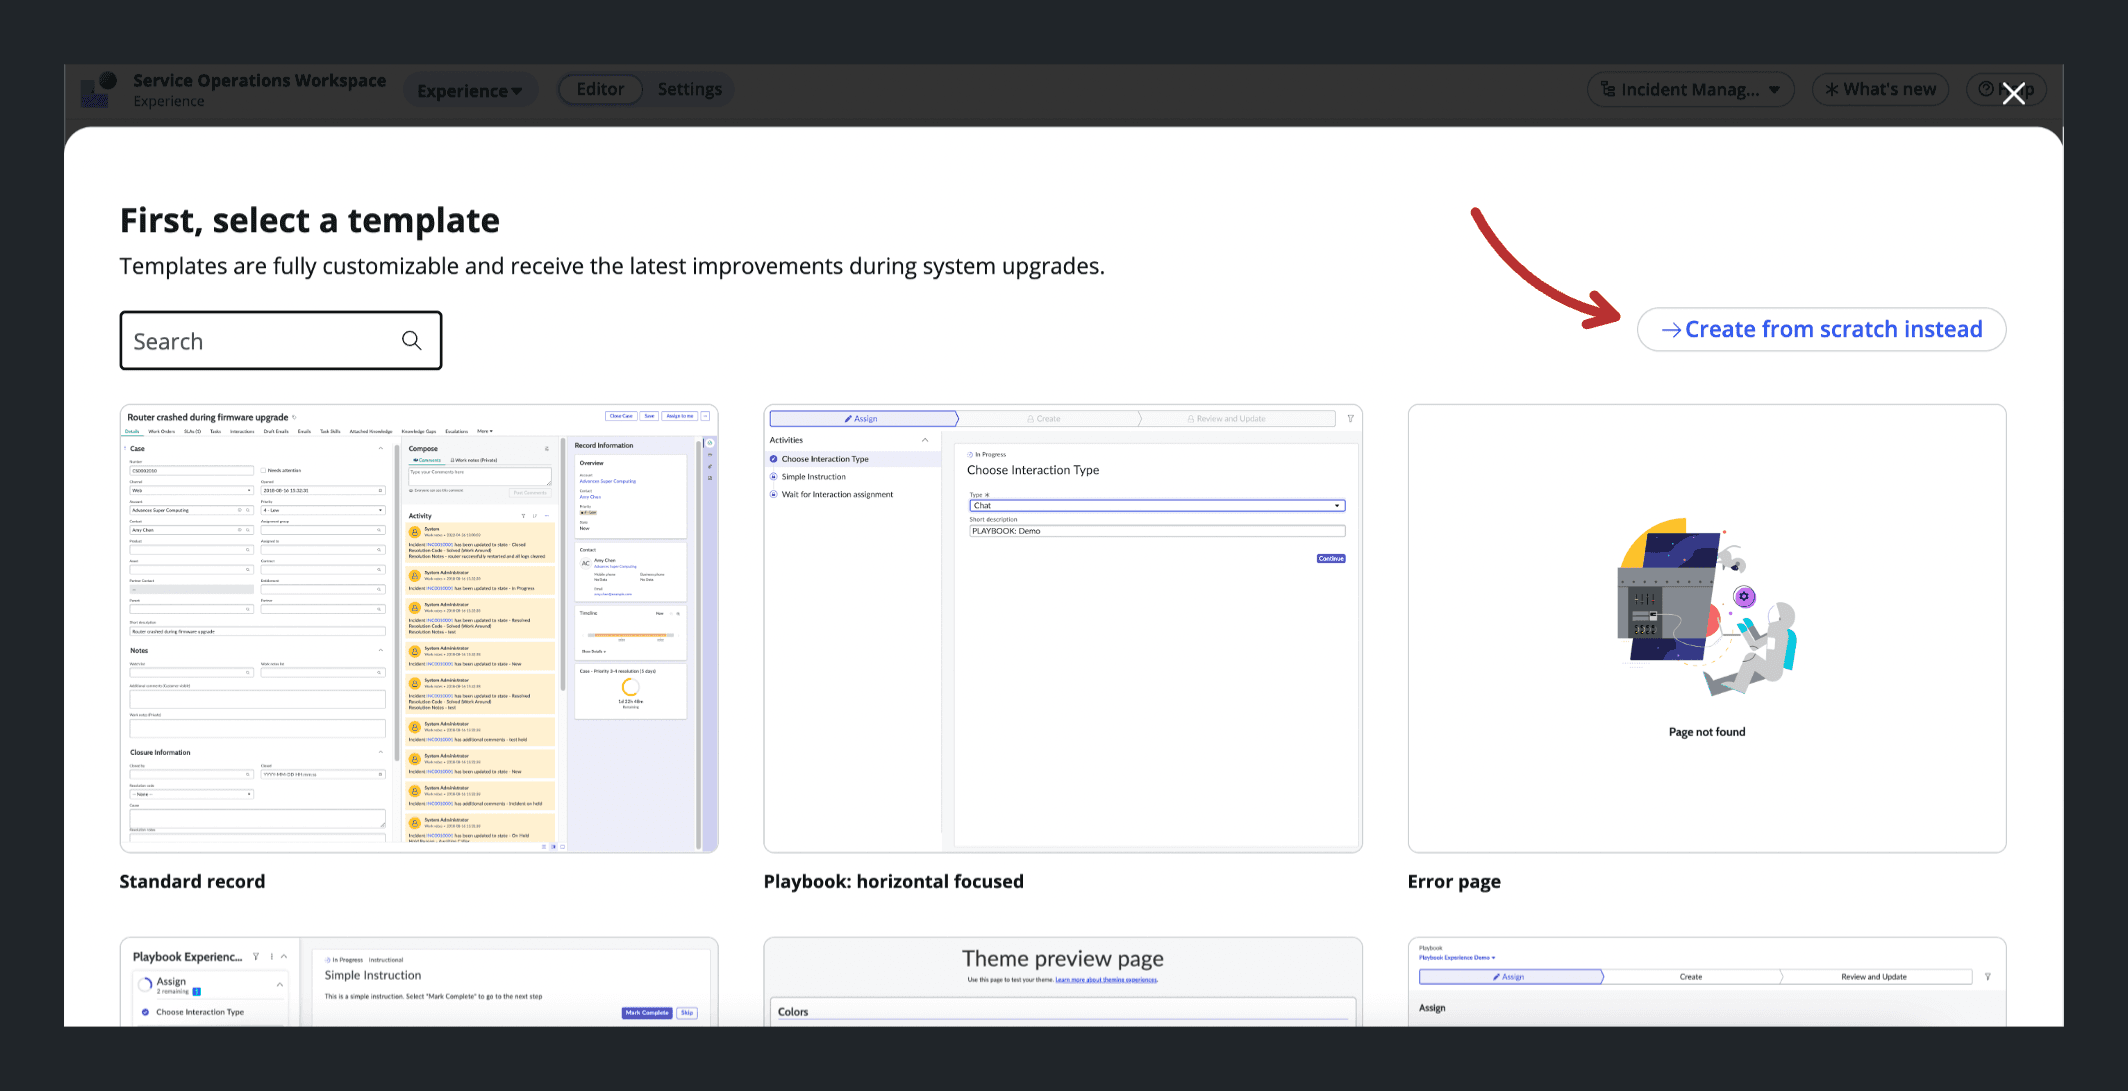The image size is (2128, 1091).
Task: Click the What's new button
Action: click(1880, 90)
